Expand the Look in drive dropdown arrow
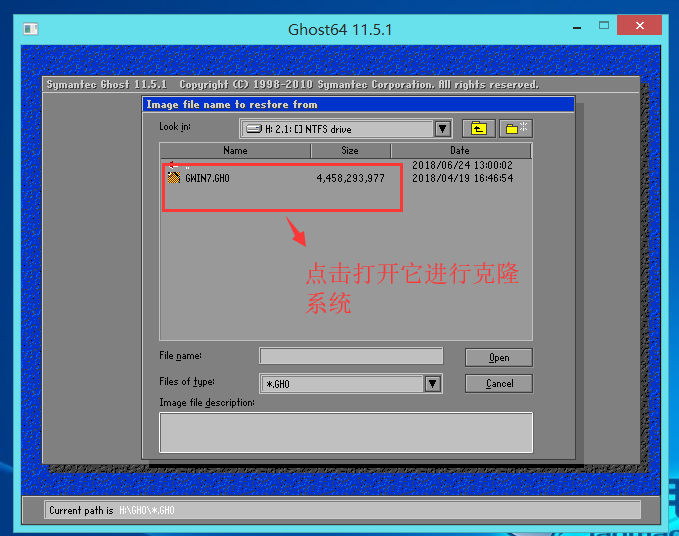The image size is (679, 536). [x=442, y=129]
